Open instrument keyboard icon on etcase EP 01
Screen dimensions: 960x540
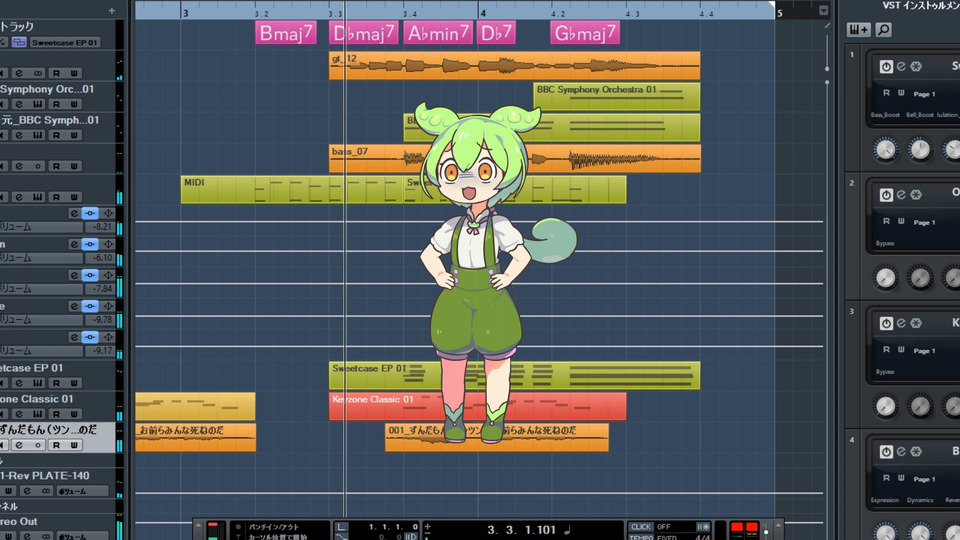38,383
